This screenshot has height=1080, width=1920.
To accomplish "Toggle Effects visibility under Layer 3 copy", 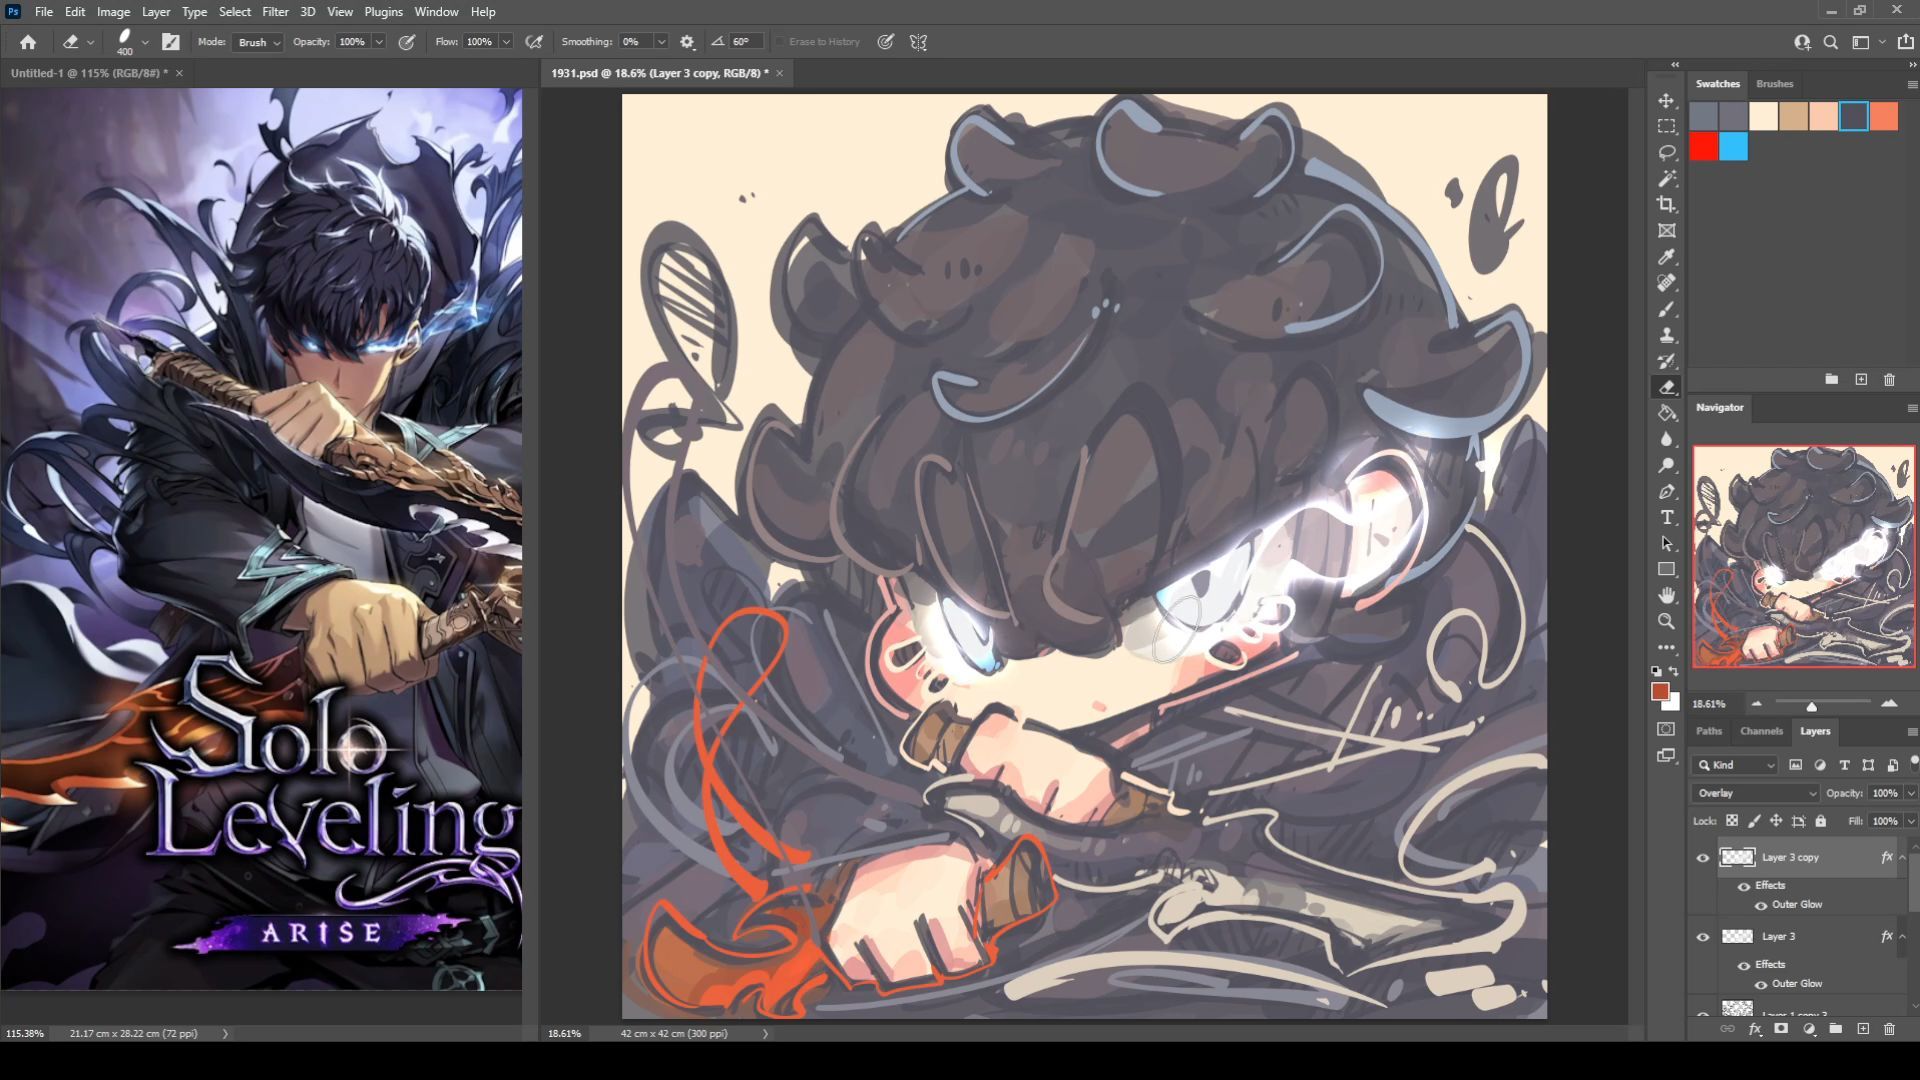I will 1744,886.
